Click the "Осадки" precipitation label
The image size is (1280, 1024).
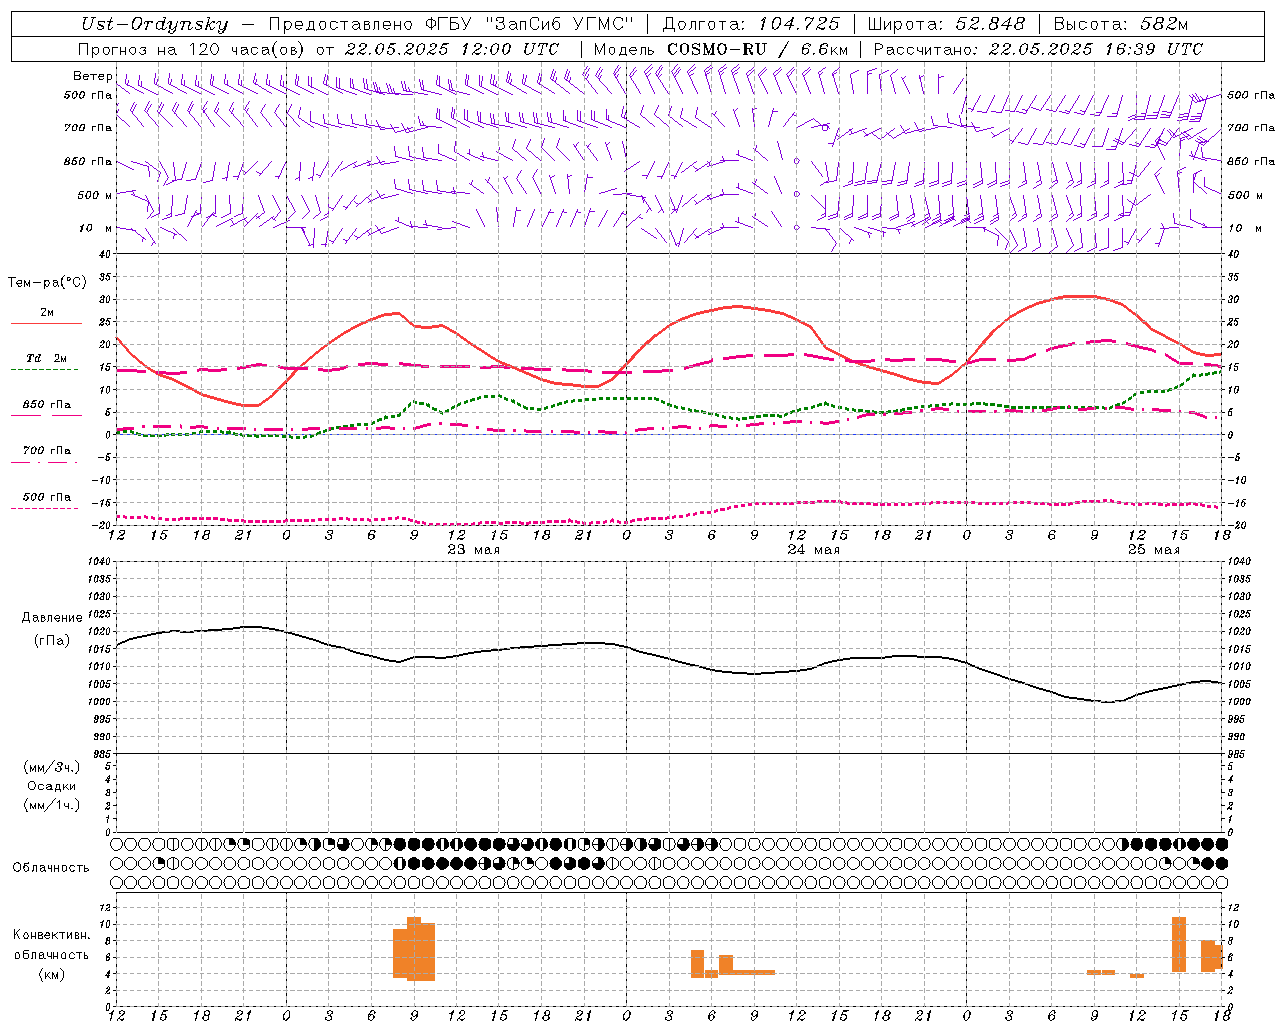click(52, 786)
